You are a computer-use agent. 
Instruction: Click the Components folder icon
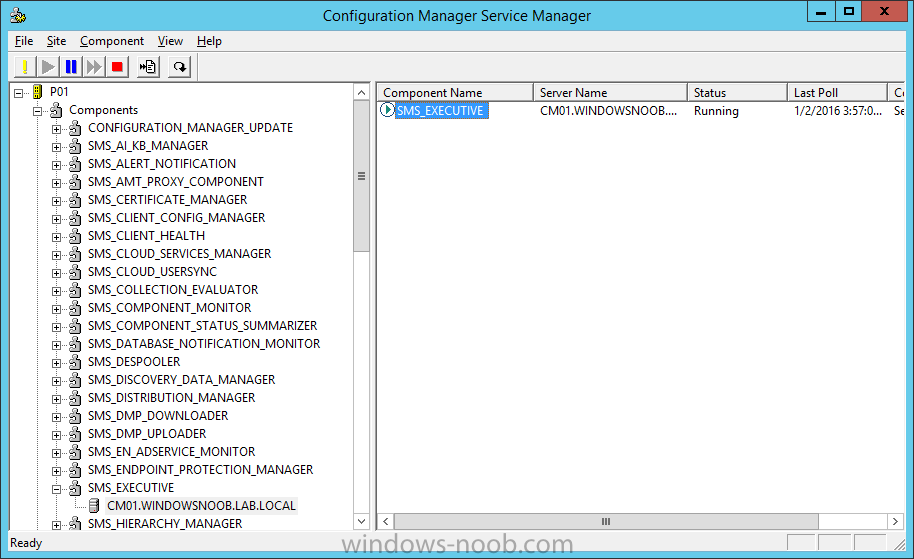coord(57,110)
